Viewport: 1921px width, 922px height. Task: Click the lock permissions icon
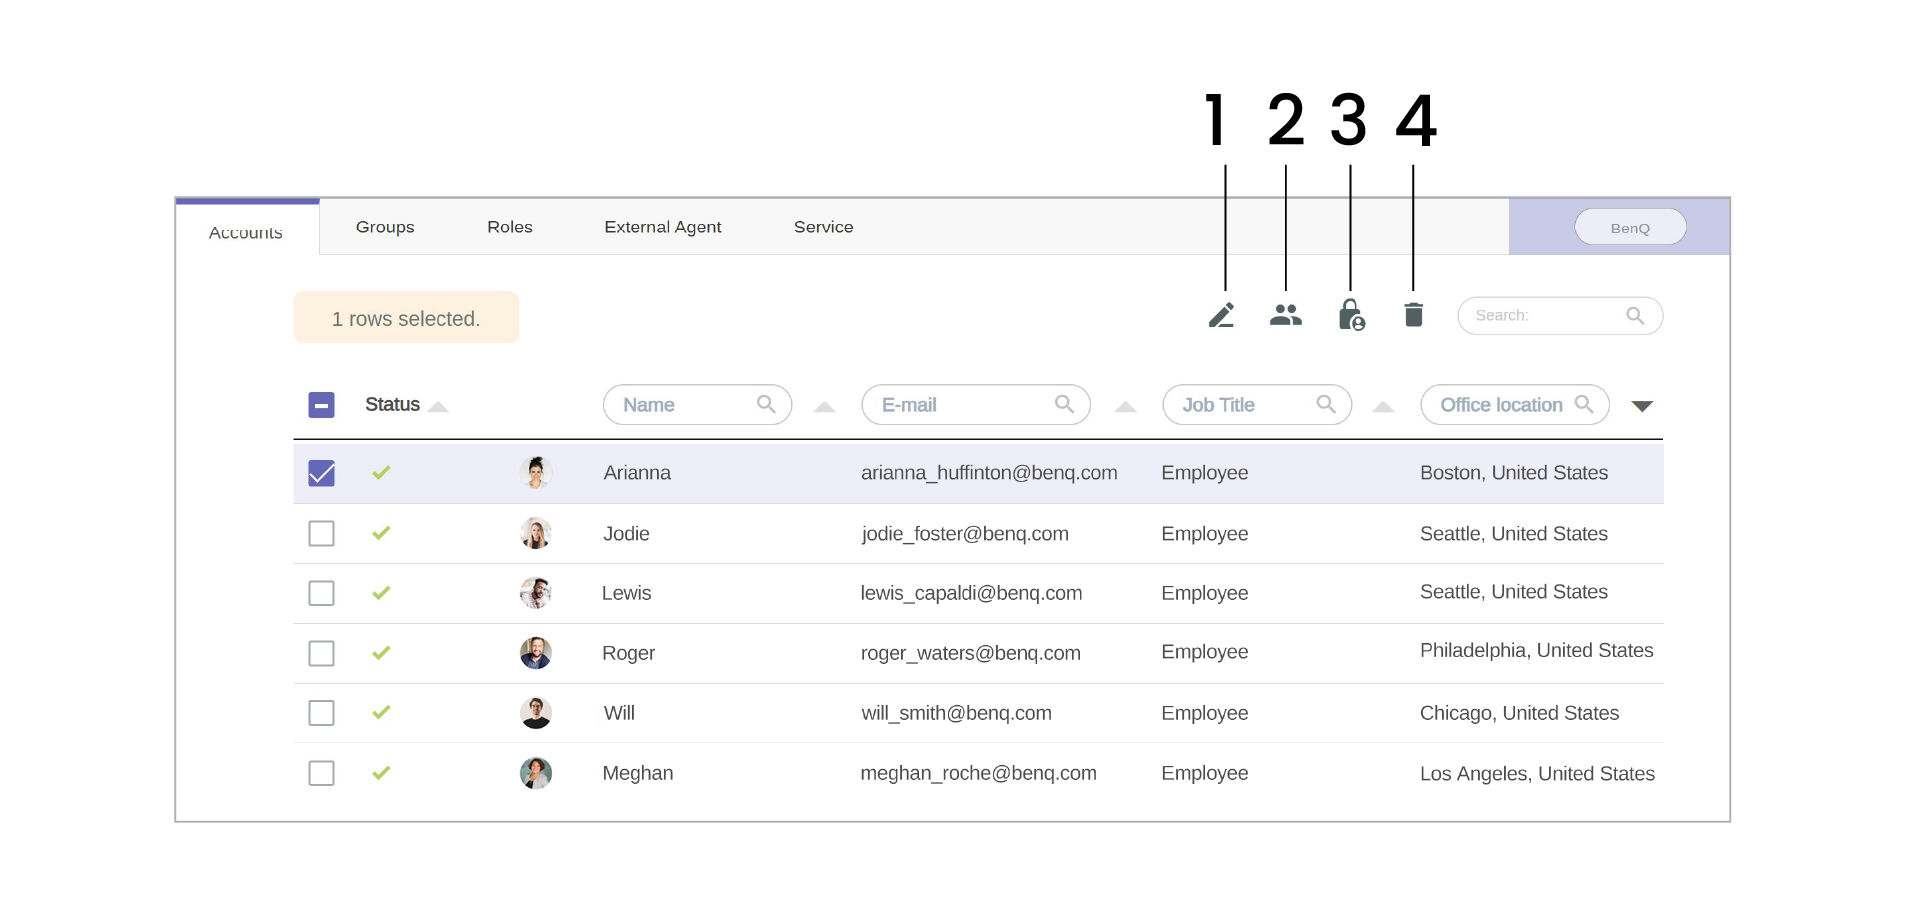pyautogui.click(x=1350, y=315)
